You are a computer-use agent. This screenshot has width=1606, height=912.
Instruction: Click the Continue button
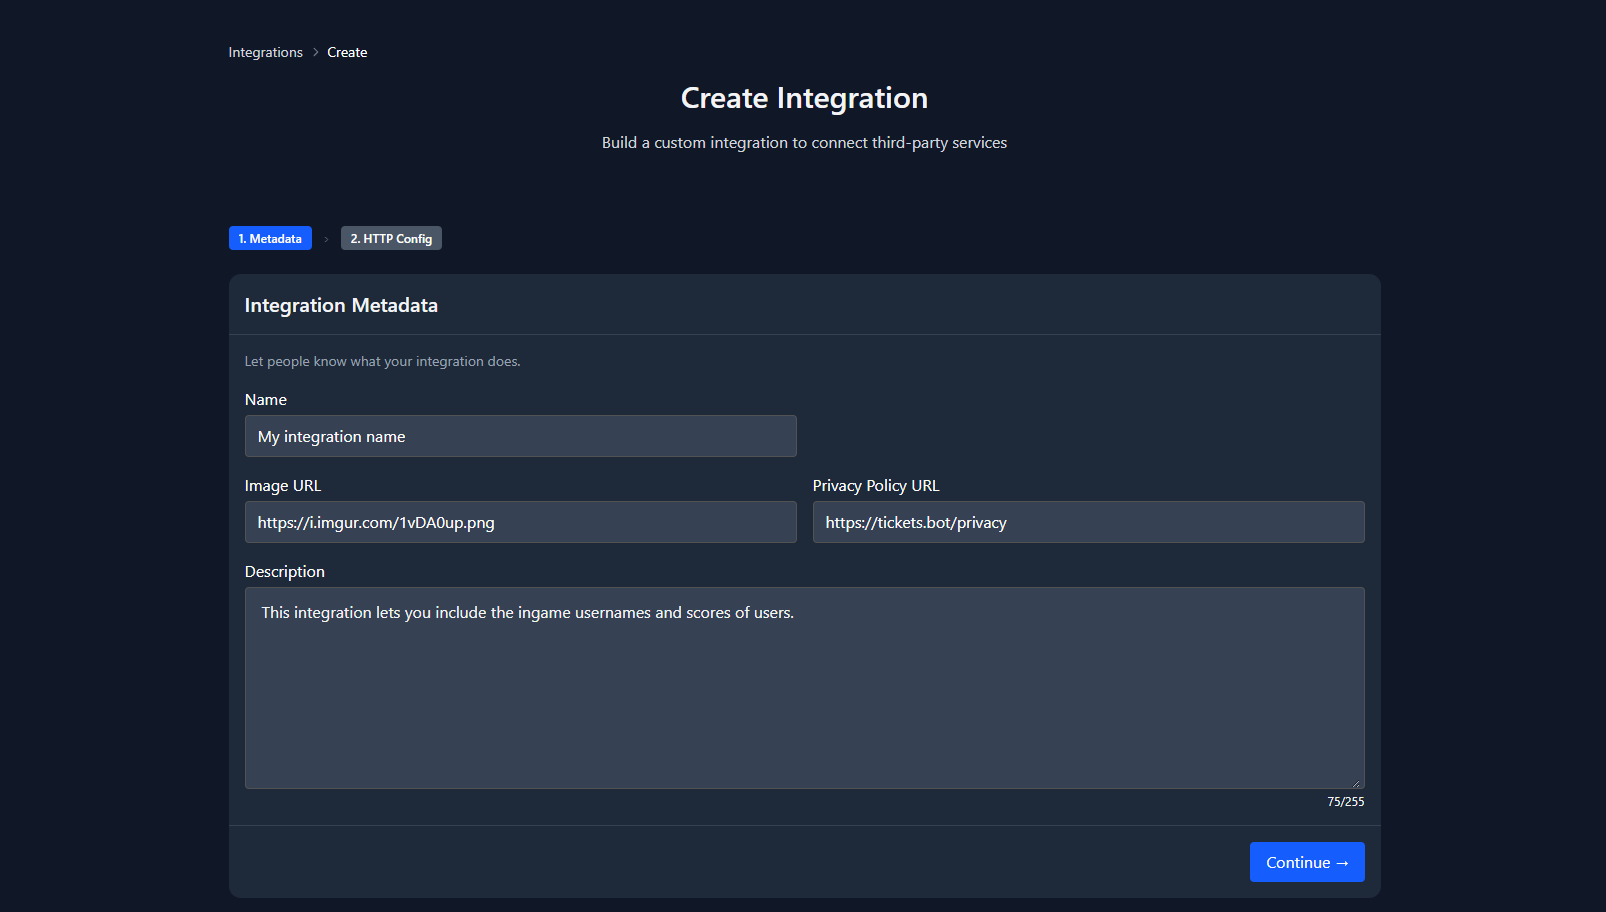coord(1307,862)
